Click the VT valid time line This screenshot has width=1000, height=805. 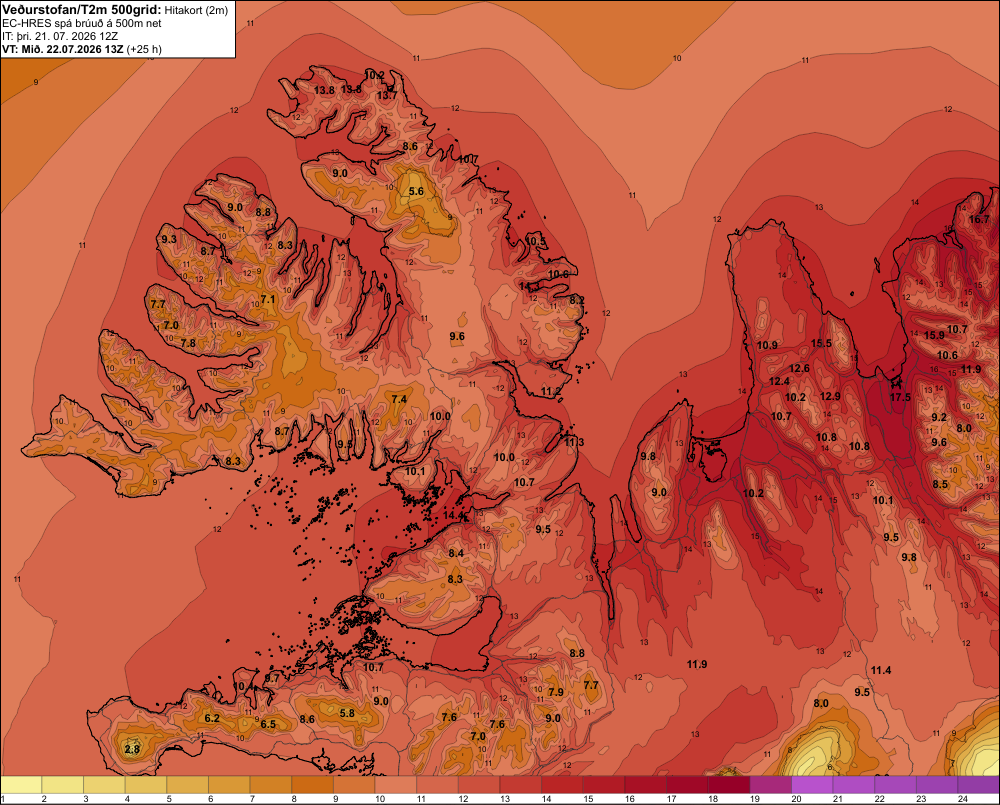82,49
